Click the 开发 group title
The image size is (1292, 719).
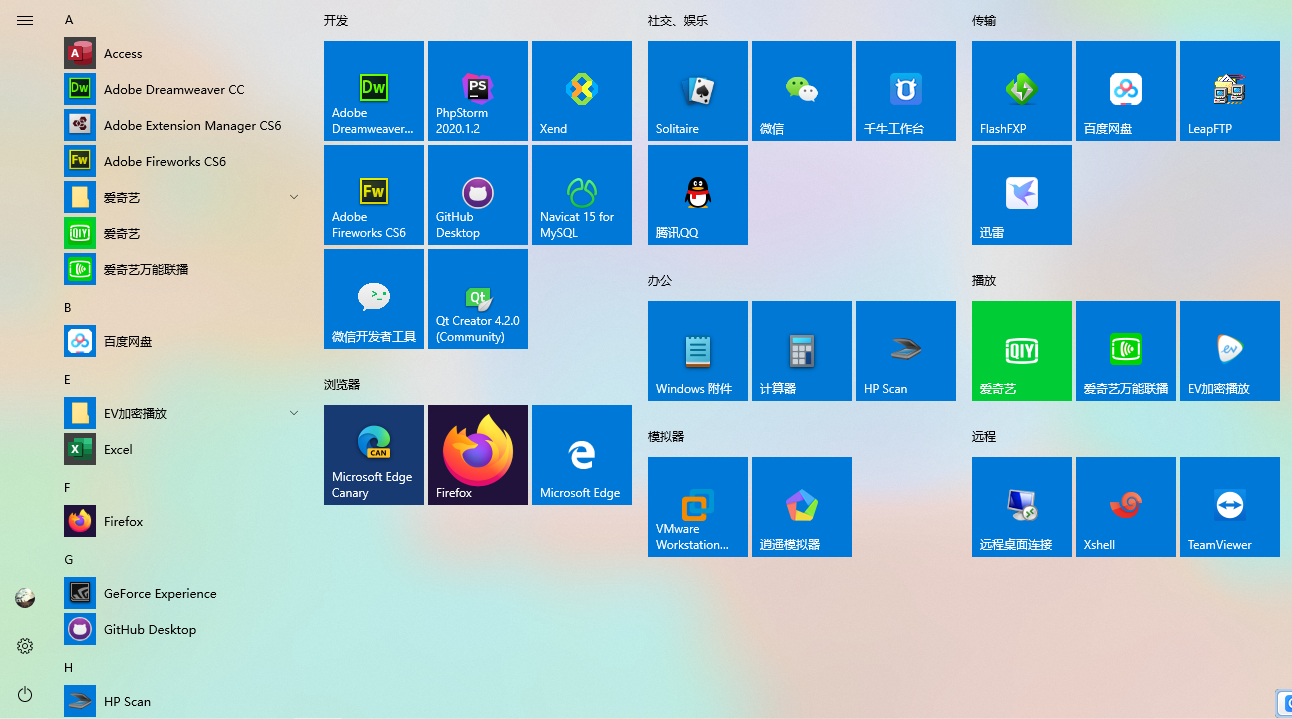(x=336, y=20)
